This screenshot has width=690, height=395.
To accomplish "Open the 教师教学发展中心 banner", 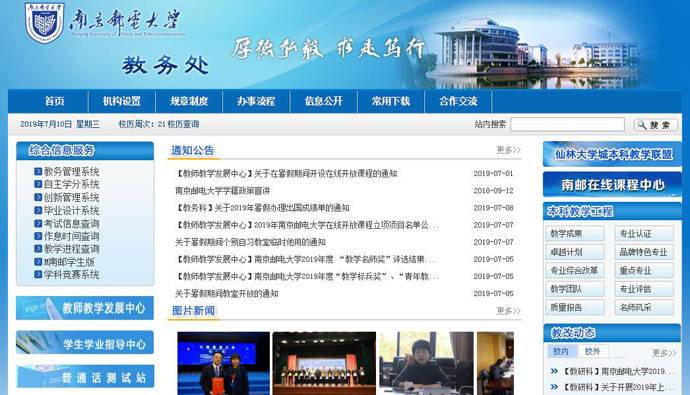I will (x=85, y=308).
